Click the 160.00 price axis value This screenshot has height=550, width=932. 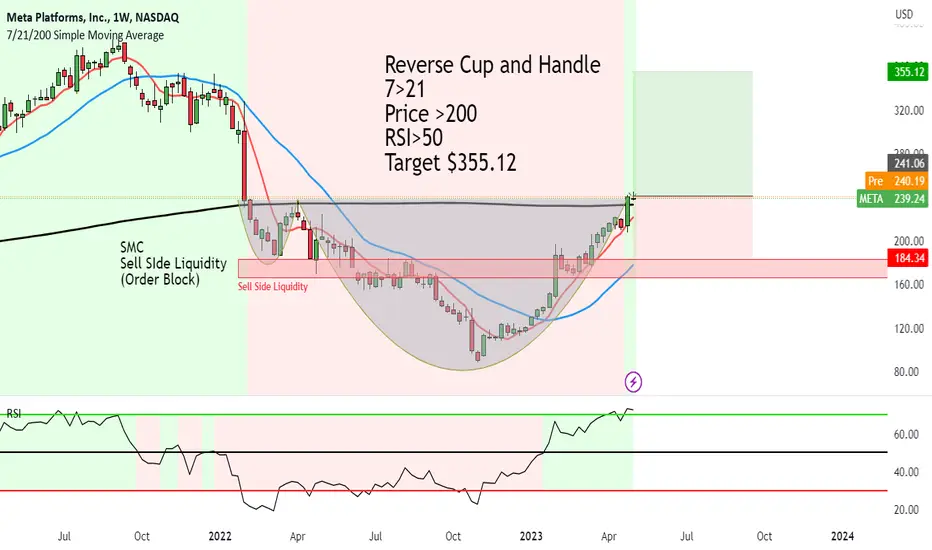pos(909,284)
